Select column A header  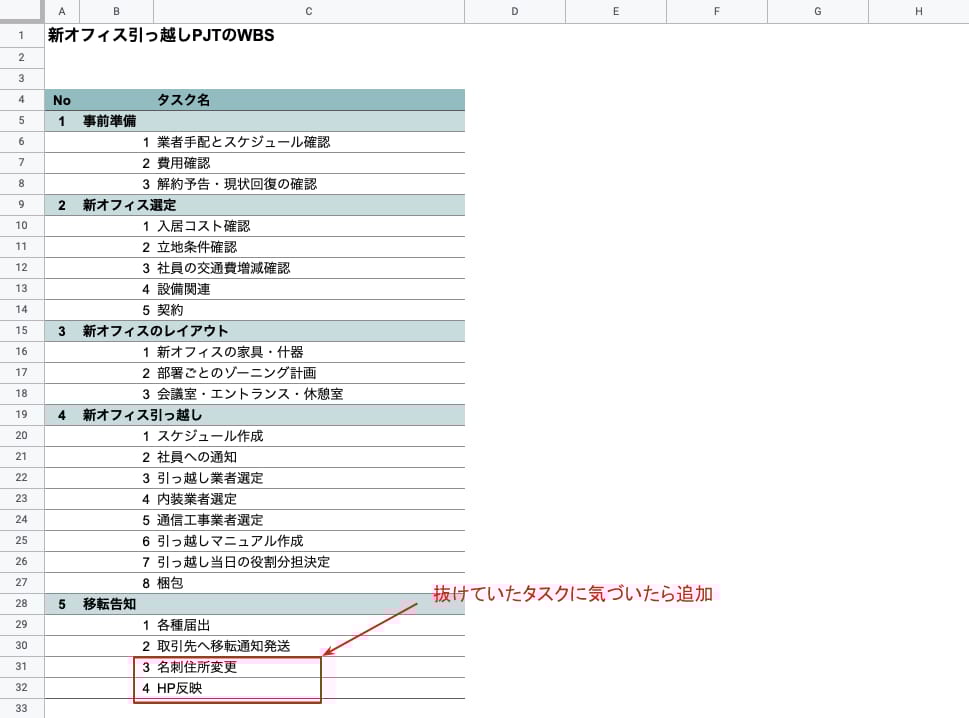click(x=61, y=11)
